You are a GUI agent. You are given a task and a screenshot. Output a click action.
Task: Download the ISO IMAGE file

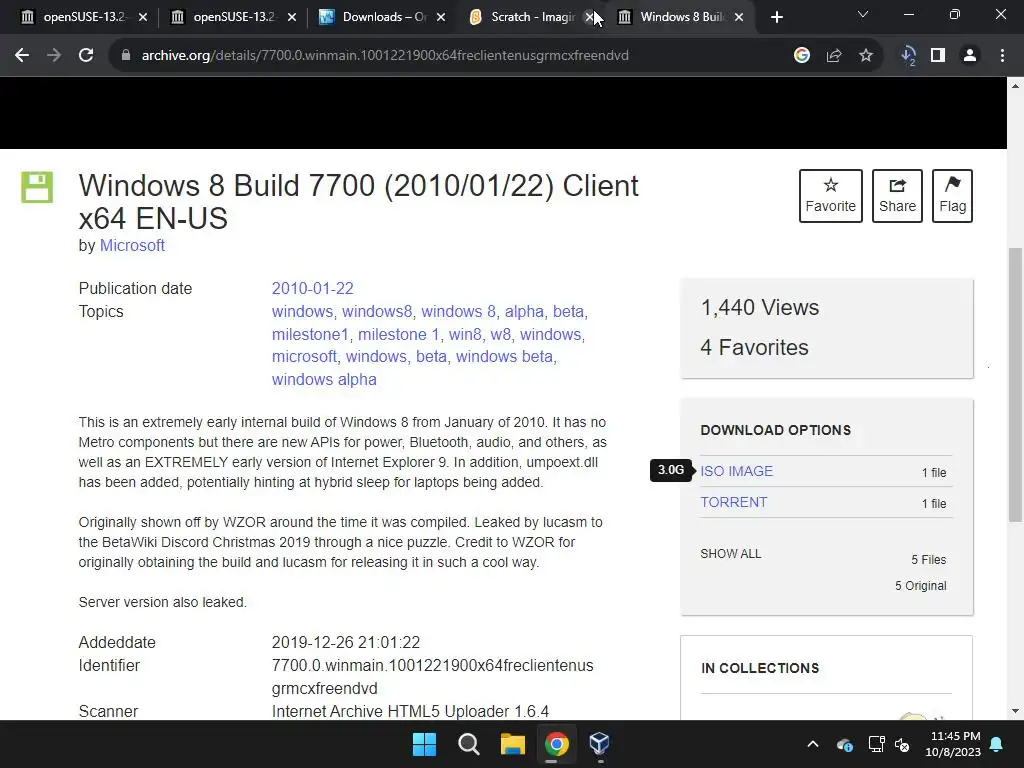(736, 471)
